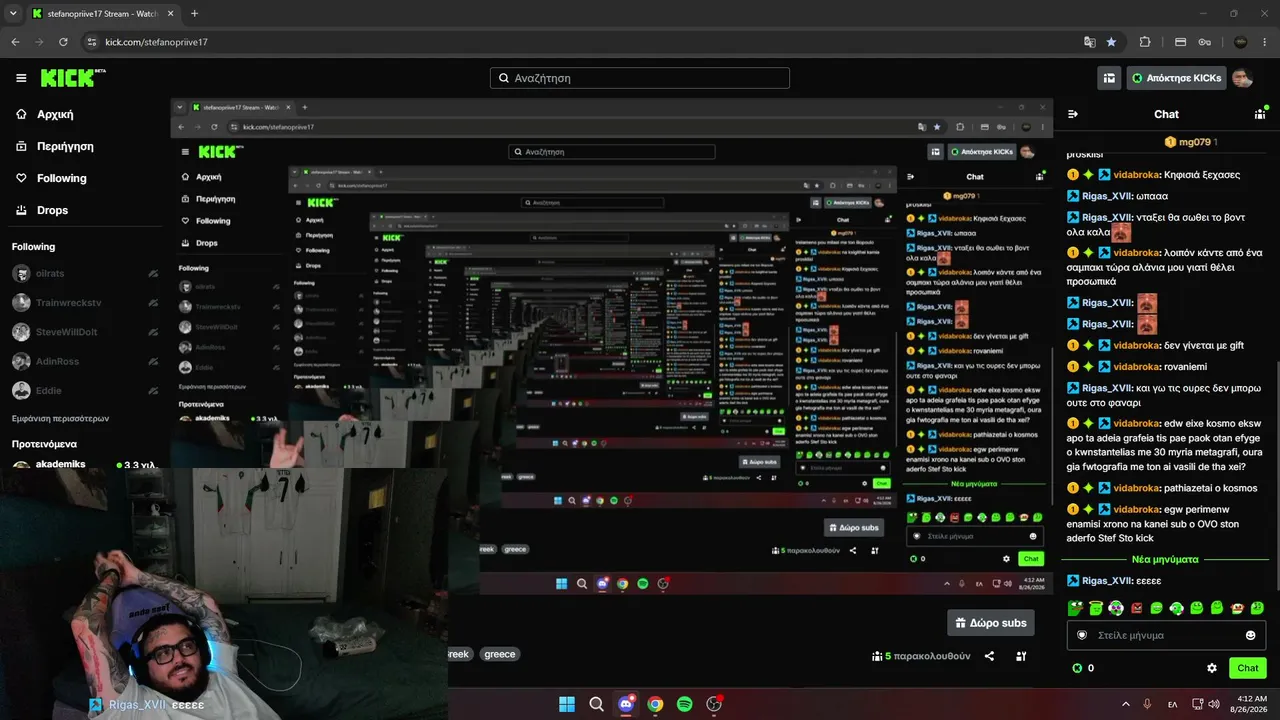This screenshot has width=1280, height=720.
Task: Open chat settings gear icon
Action: coord(1212,668)
